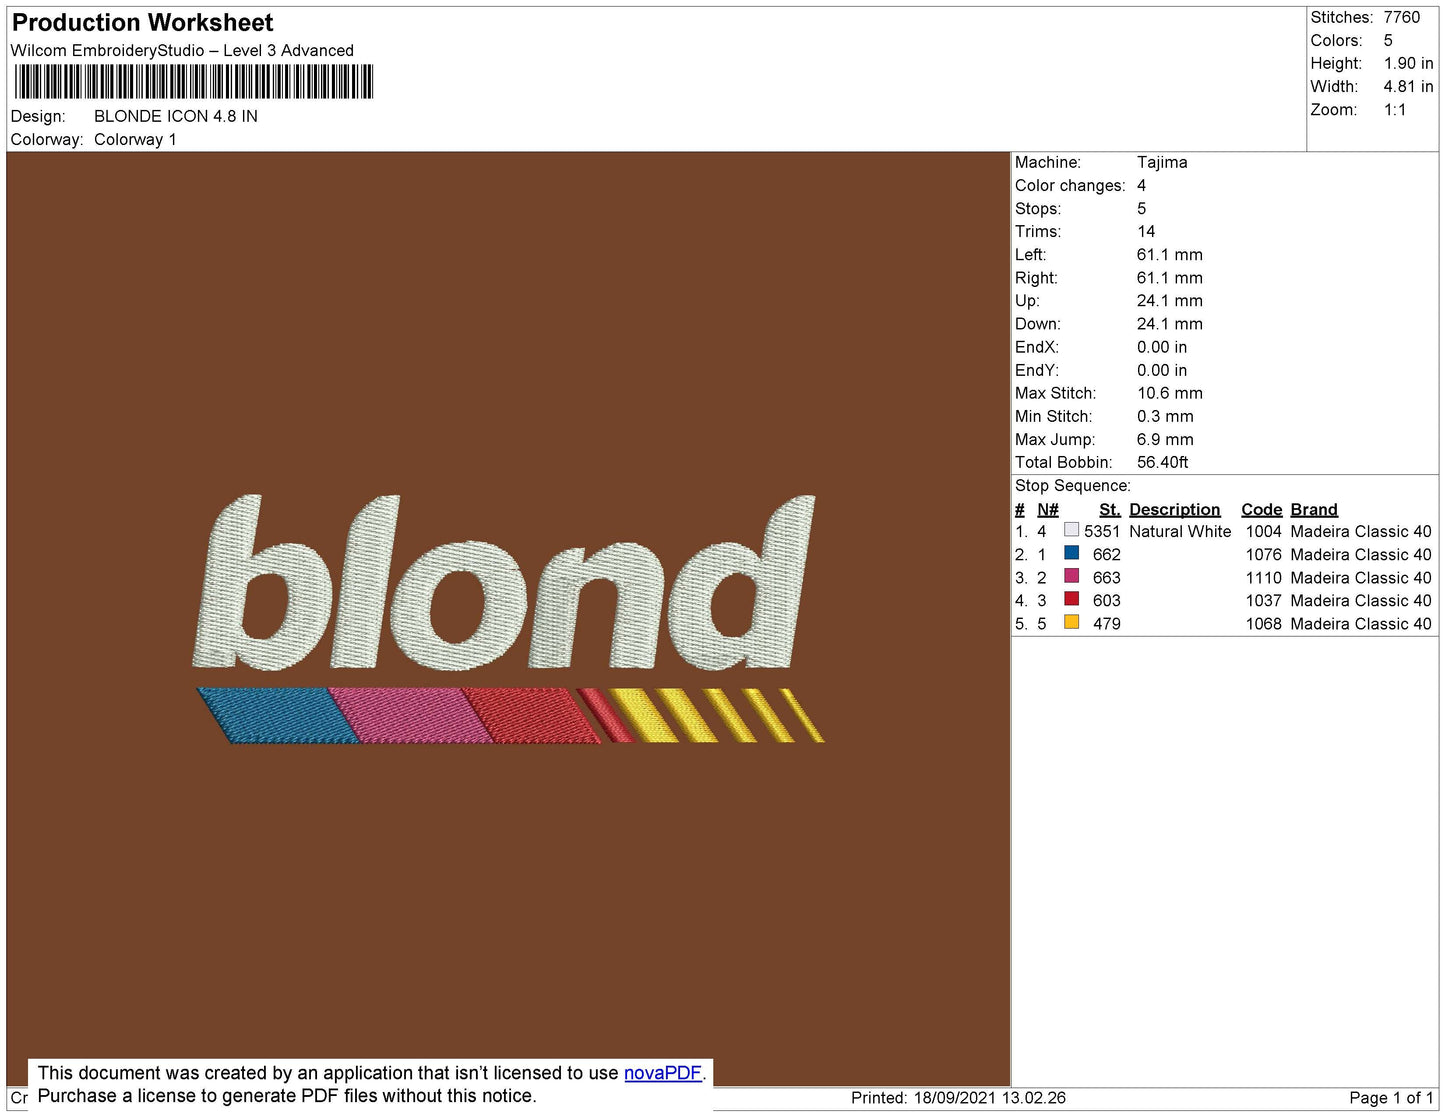The height and width of the screenshot is (1117, 1445).
Task: Click the EndX value '0.00 in'
Action: [1162, 347]
